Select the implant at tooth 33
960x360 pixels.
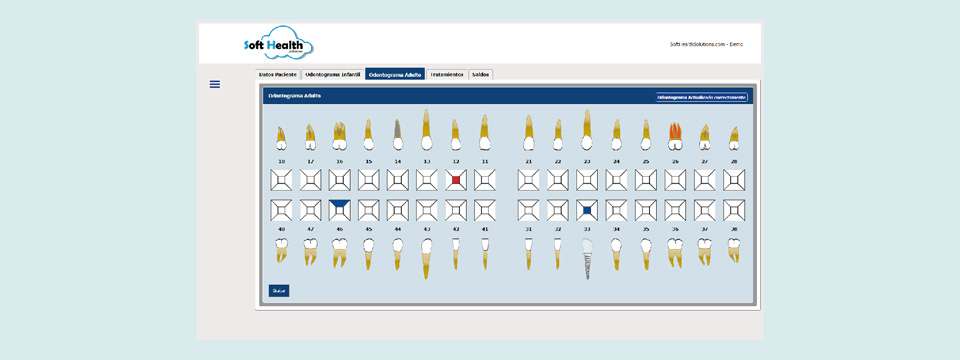[x=587, y=258]
